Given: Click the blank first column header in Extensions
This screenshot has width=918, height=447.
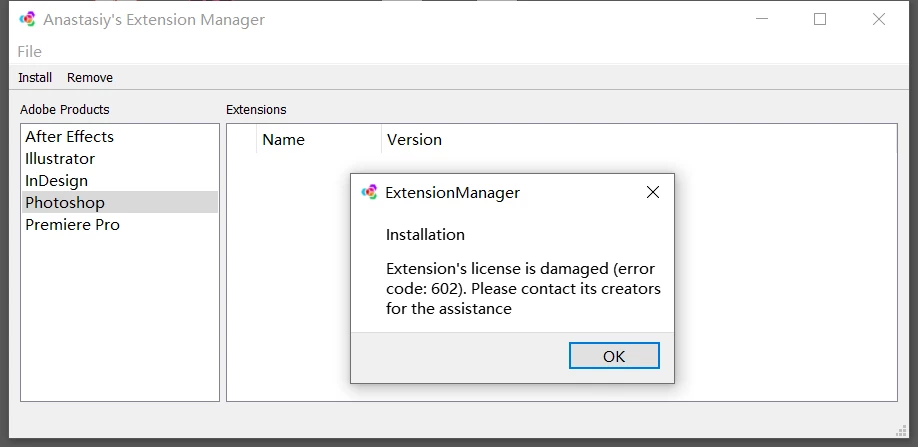Looking at the screenshot, I should pos(242,139).
